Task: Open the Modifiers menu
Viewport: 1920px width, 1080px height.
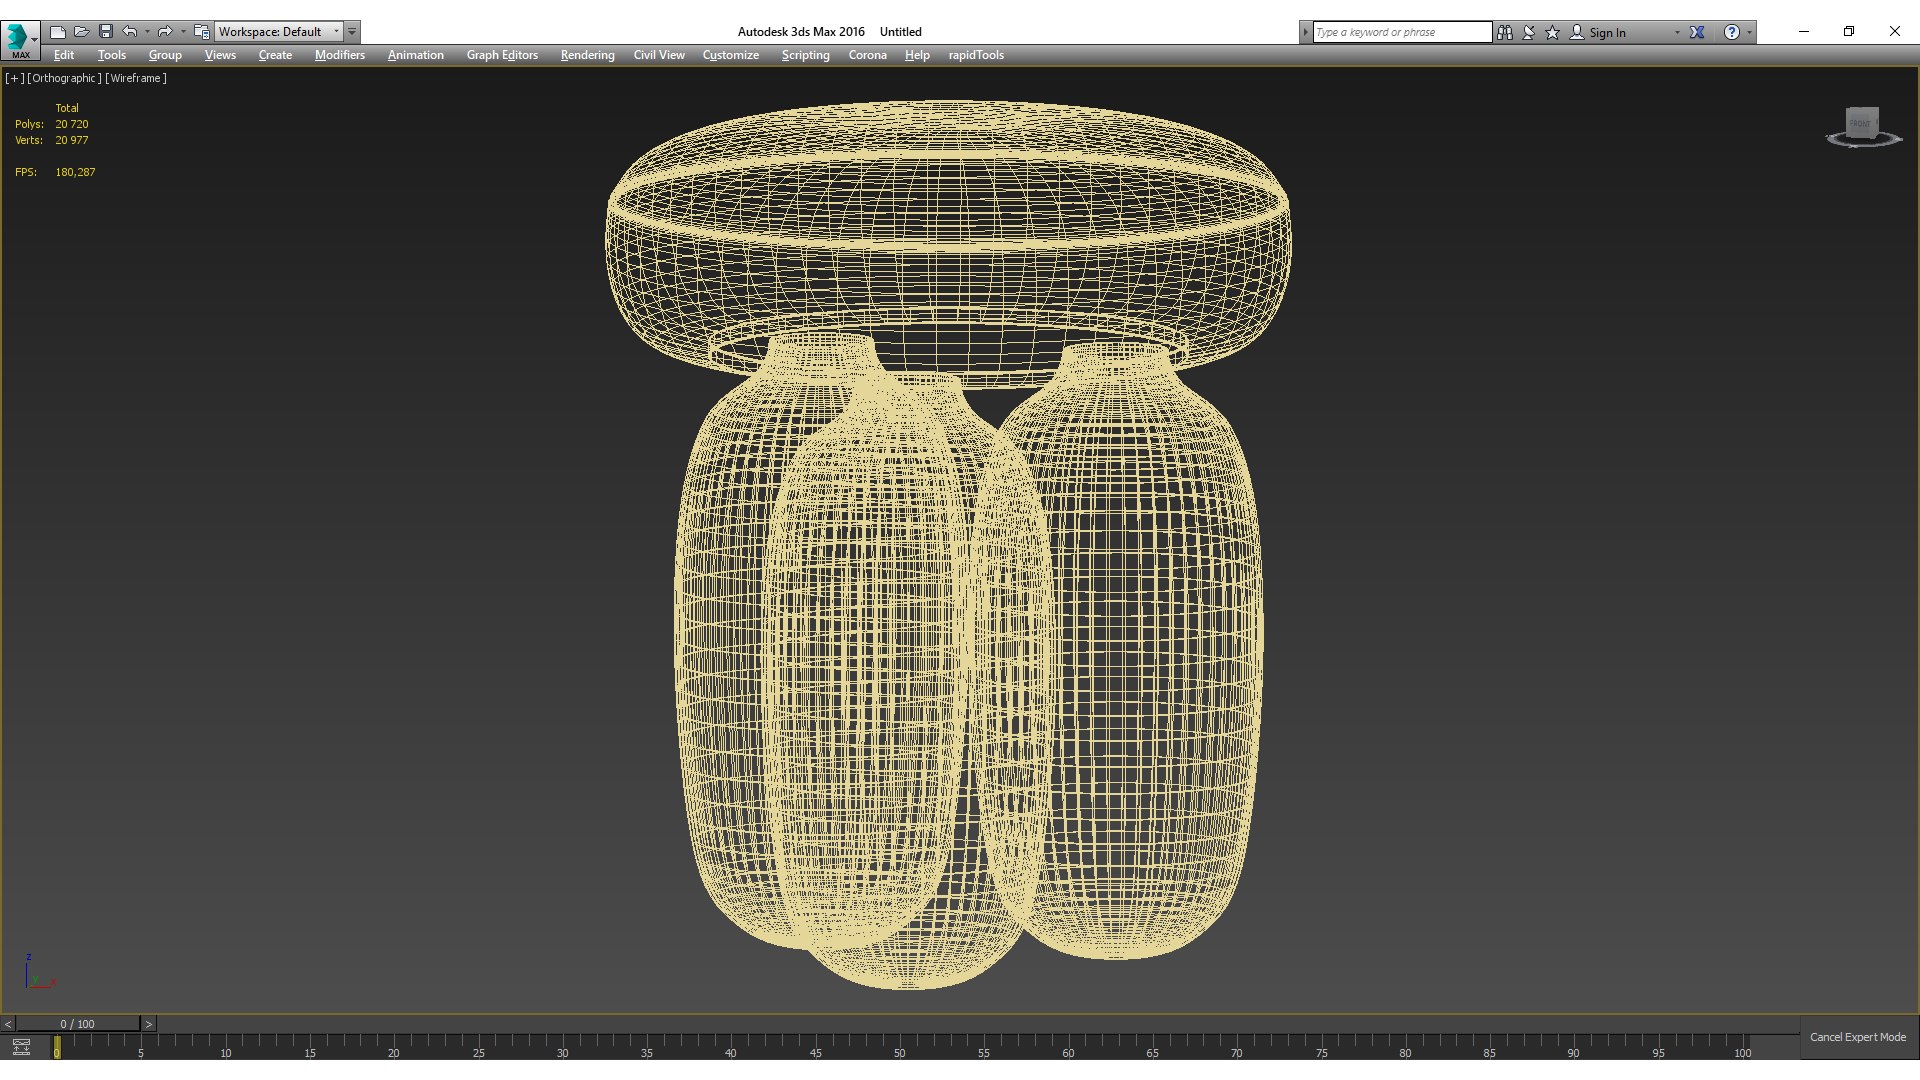Action: click(340, 55)
